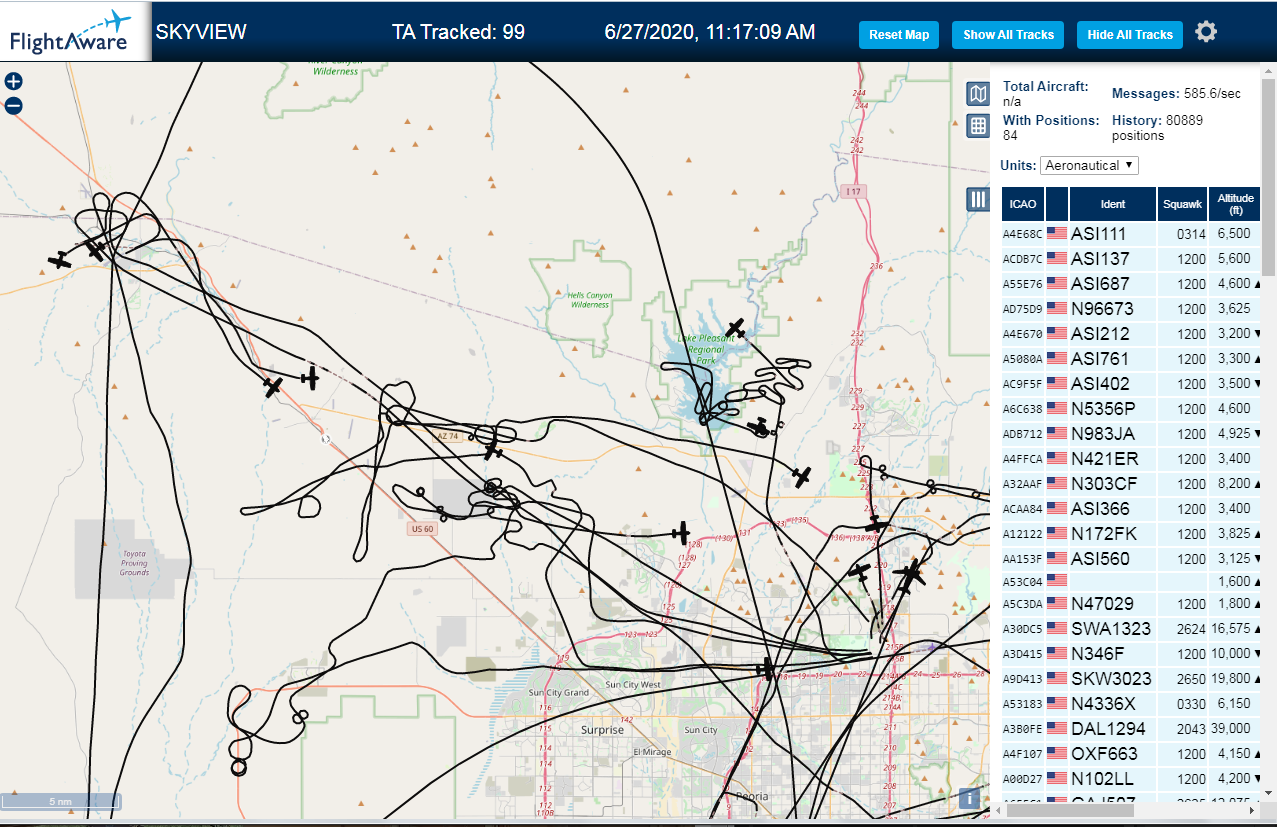Sort the table by the Ident column
Screen dimensions: 1277x827
(1113, 204)
